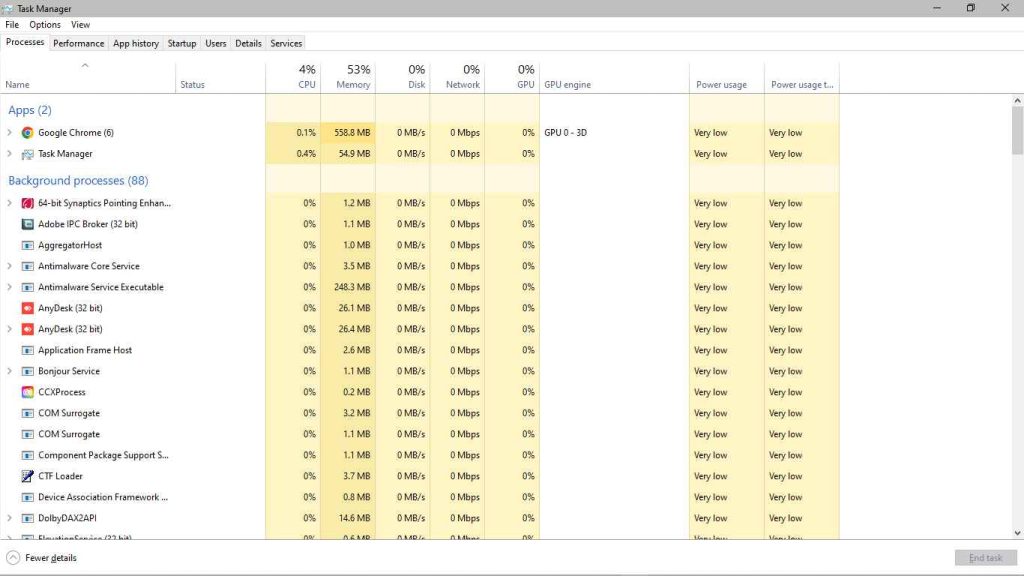Image resolution: width=1024 pixels, height=576 pixels.
Task: Open the View menu
Action: pos(80,25)
